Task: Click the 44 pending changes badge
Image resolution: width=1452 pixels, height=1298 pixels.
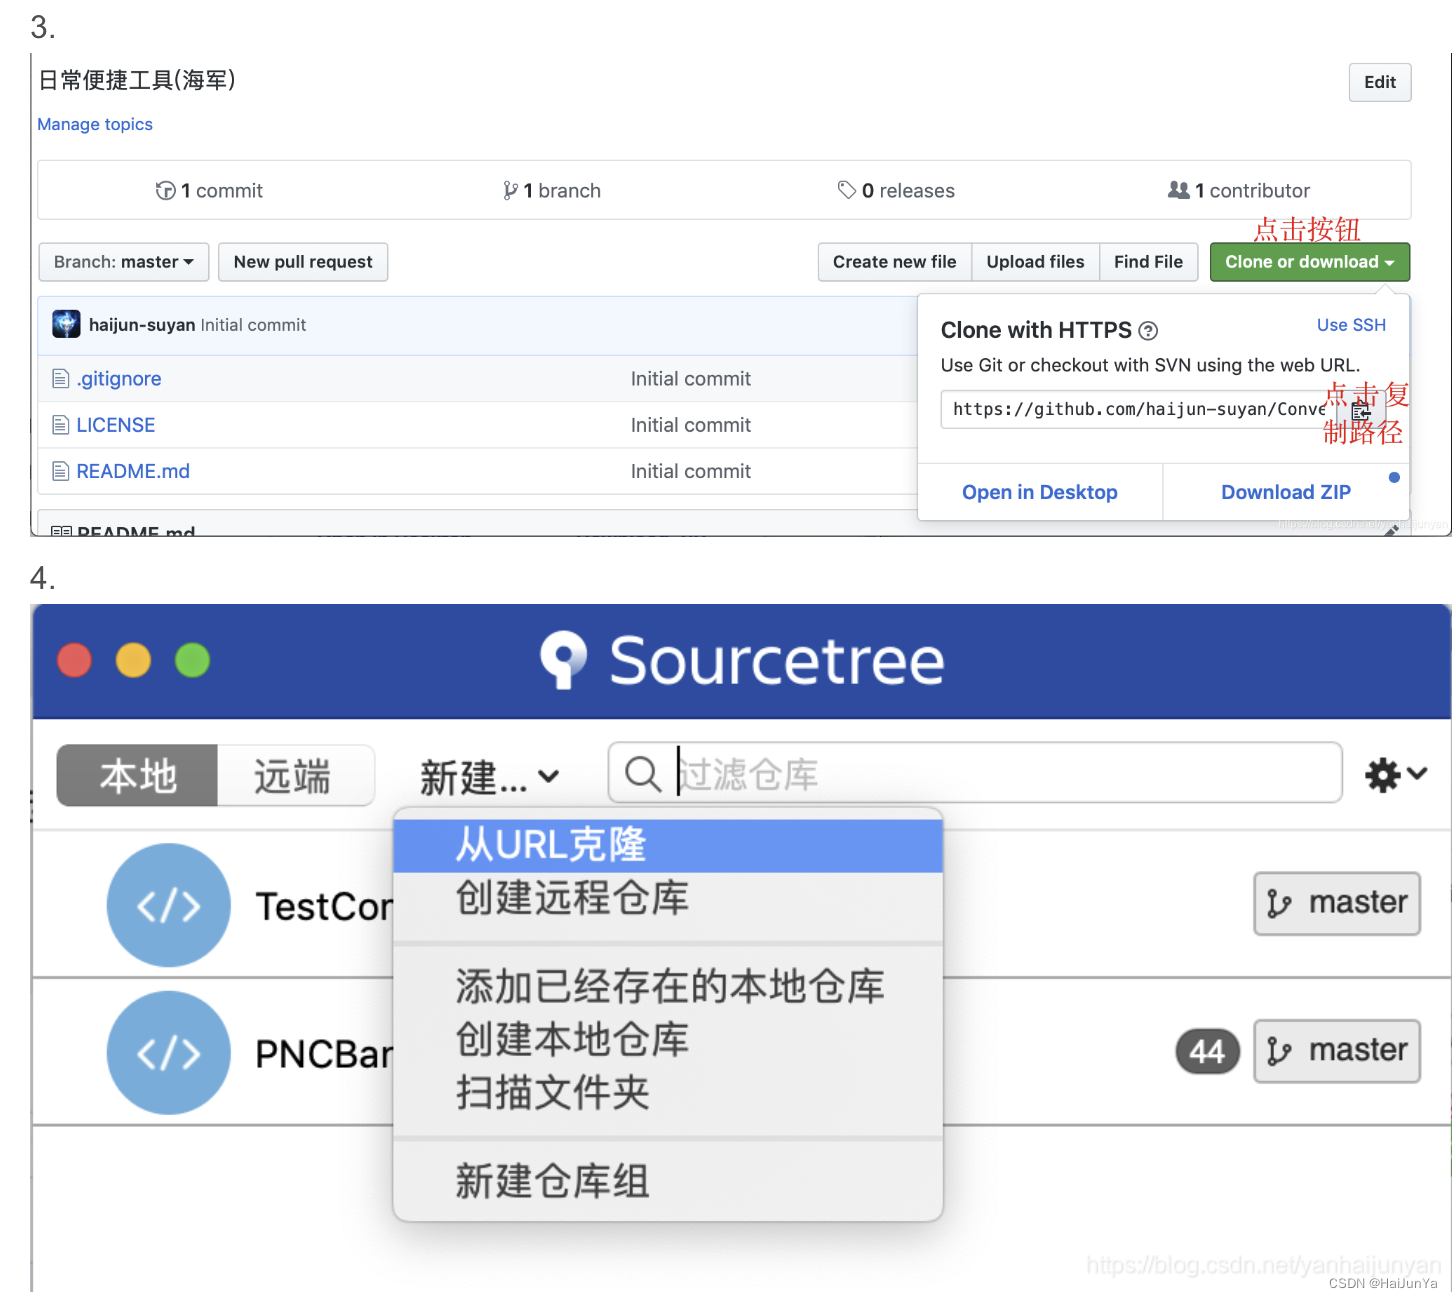Action: [1208, 1052]
